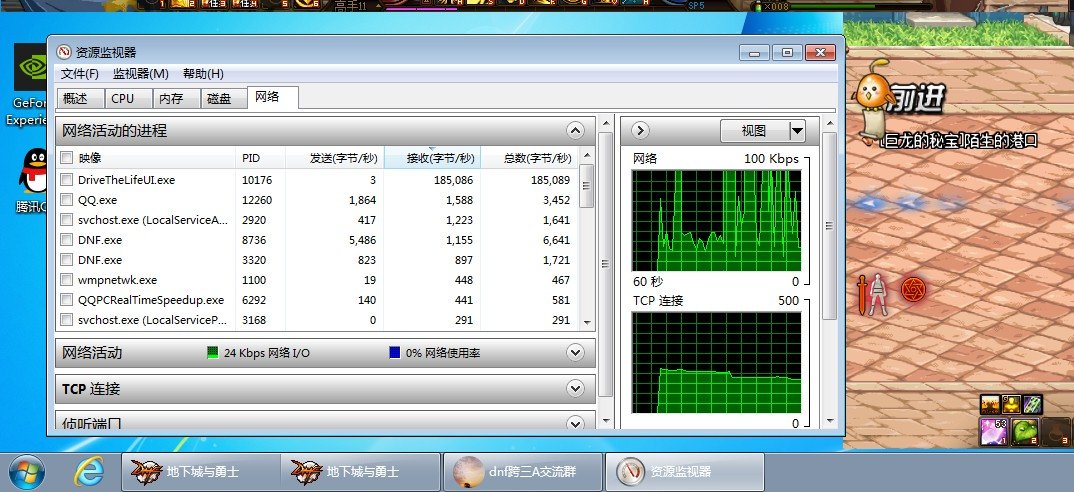Sort by 接收(字节/秒) column header
Screen dimensions: 1074x492
(432, 158)
